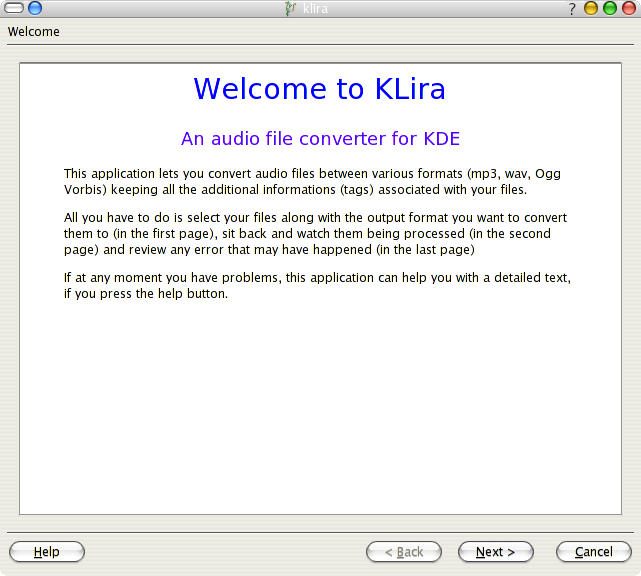The width and height of the screenshot is (641, 576).
Task: Cancel the KLira wizard
Action: tap(594, 552)
